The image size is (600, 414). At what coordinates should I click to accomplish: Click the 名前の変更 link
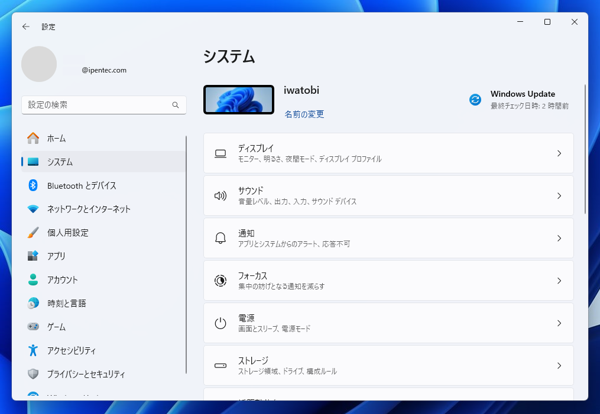pos(304,114)
